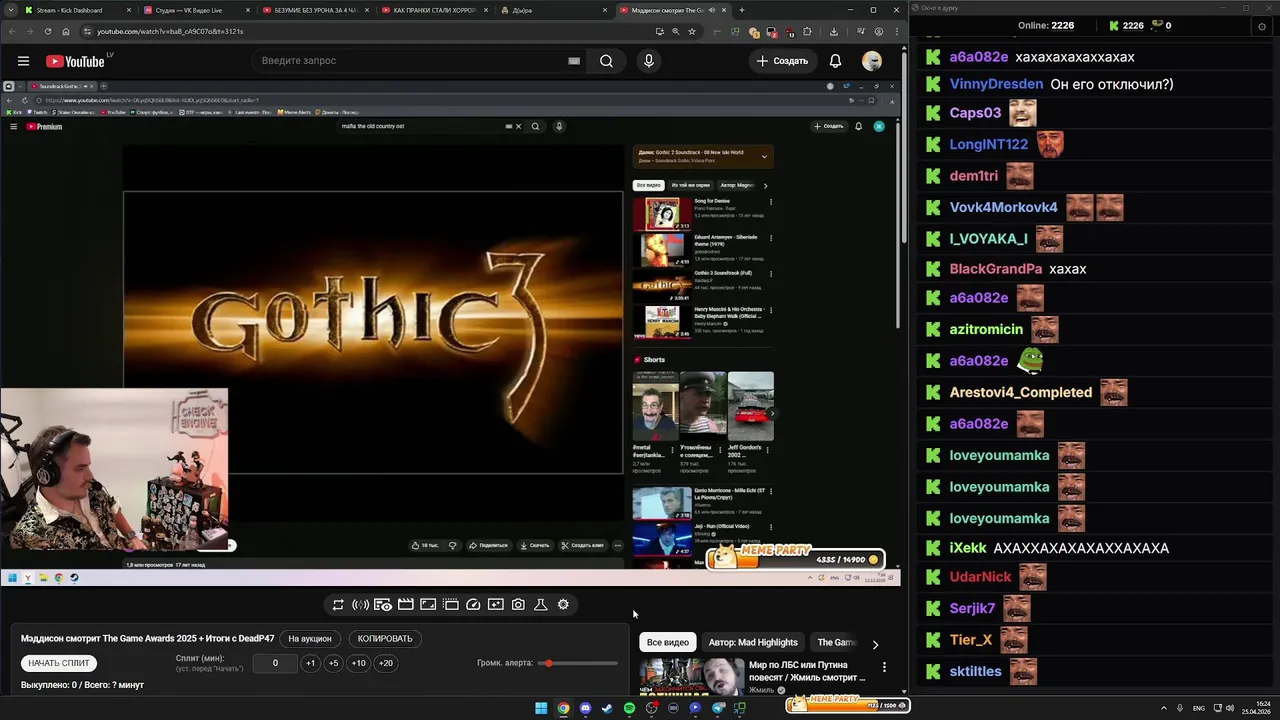1280x720 pixels.
Task: Open the more options for the Жмиль video
Action: (884, 667)
